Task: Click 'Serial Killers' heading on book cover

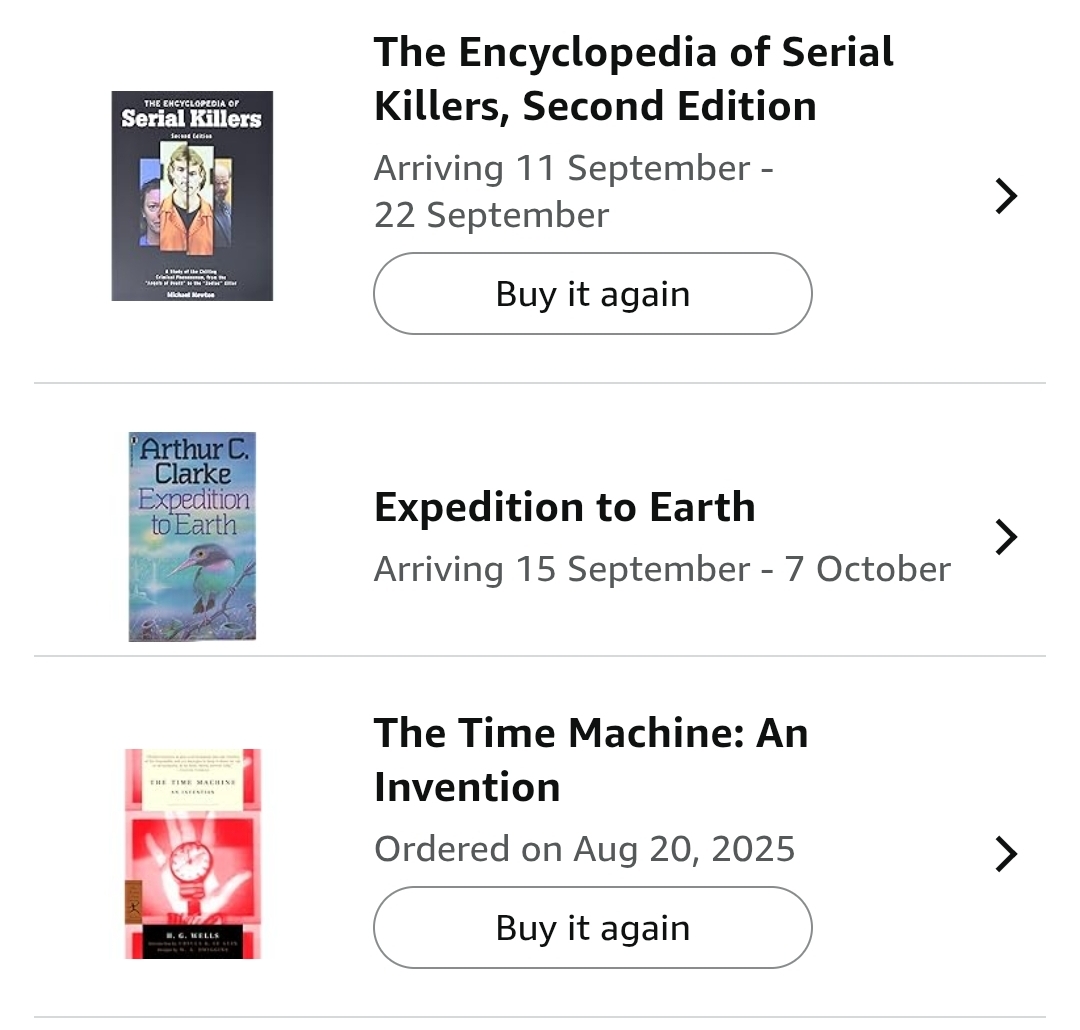Action: tap(191, 119)
